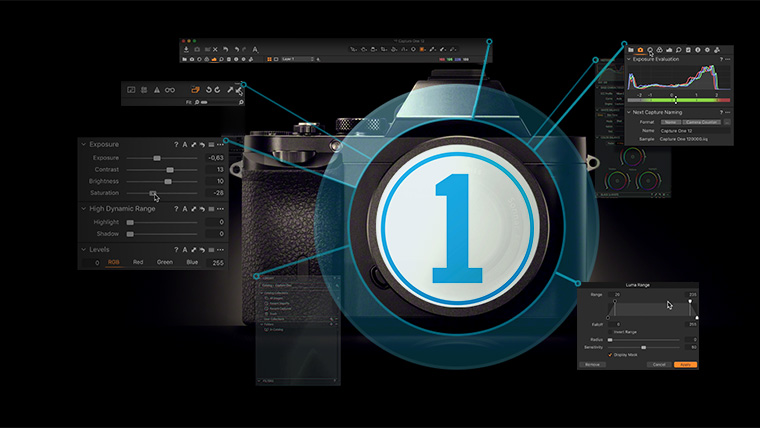Open the Output gear tool tab

click(x=708, y=50)
